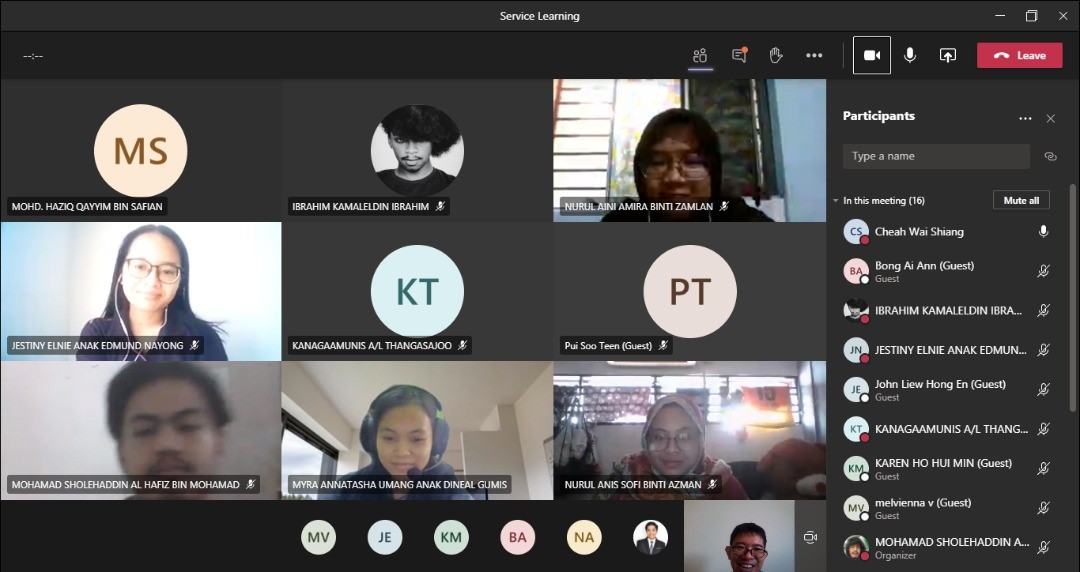
Task: Click suit photo avatar in bottom strip
Action: (650, 538)
